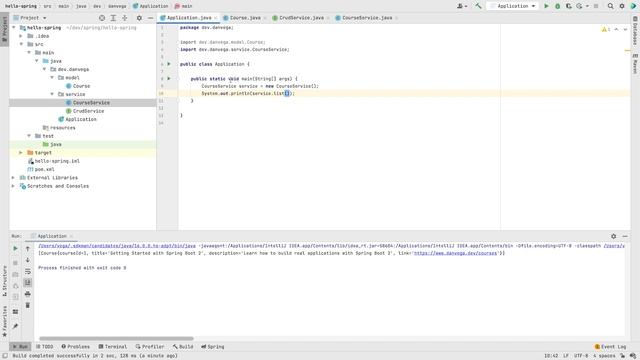This screenshot has height=360, width=640.
Task: Open the Spring tool window tab
Action: point(213,347)
